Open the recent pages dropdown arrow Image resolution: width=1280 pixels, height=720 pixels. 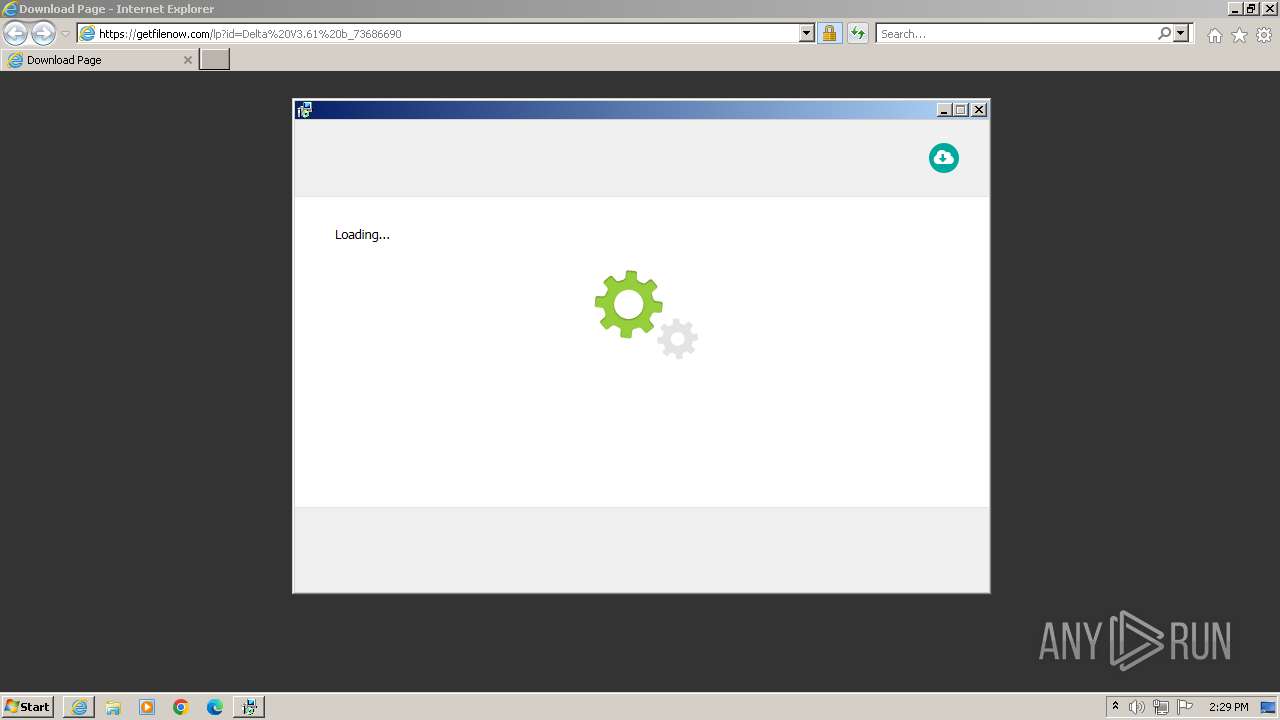65,34
